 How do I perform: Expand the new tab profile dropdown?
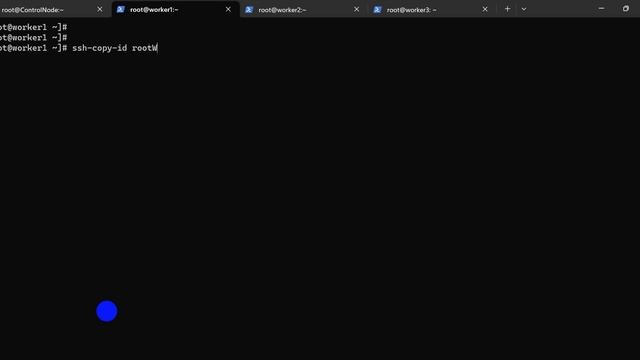pyautogui.click(x=524, y=9)
